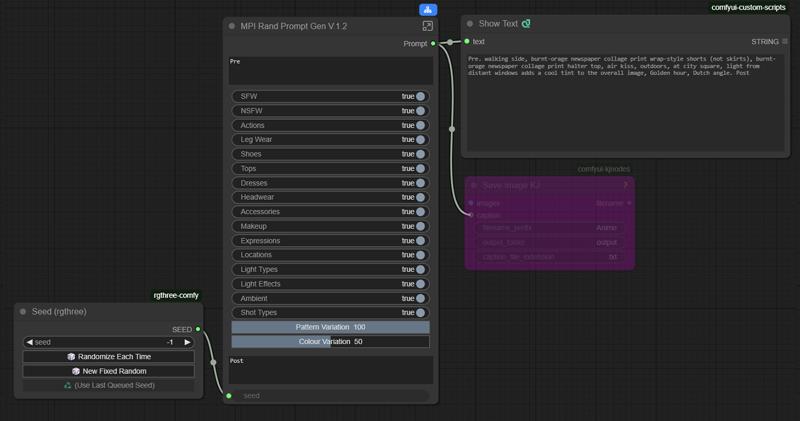
Task: Adjust the Colour Variation slider
Action: pos(330,342)
